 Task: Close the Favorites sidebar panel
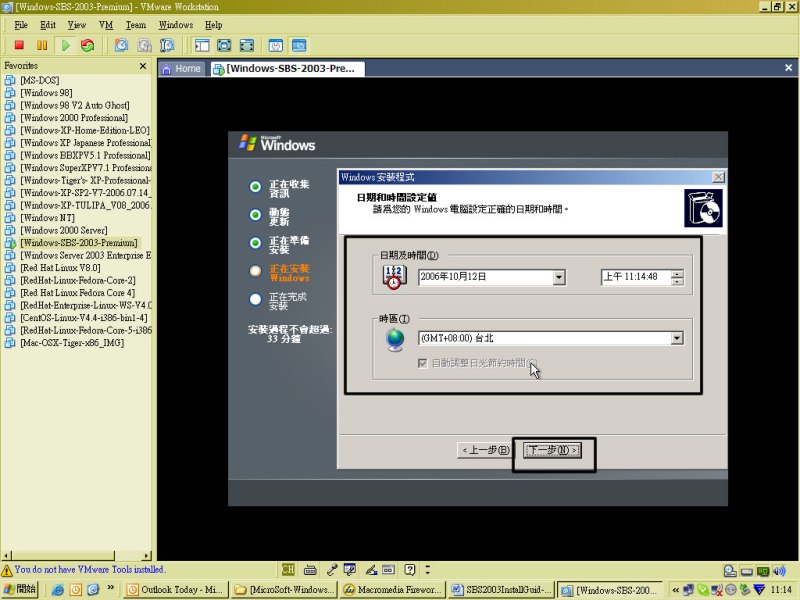click(143, 66)
